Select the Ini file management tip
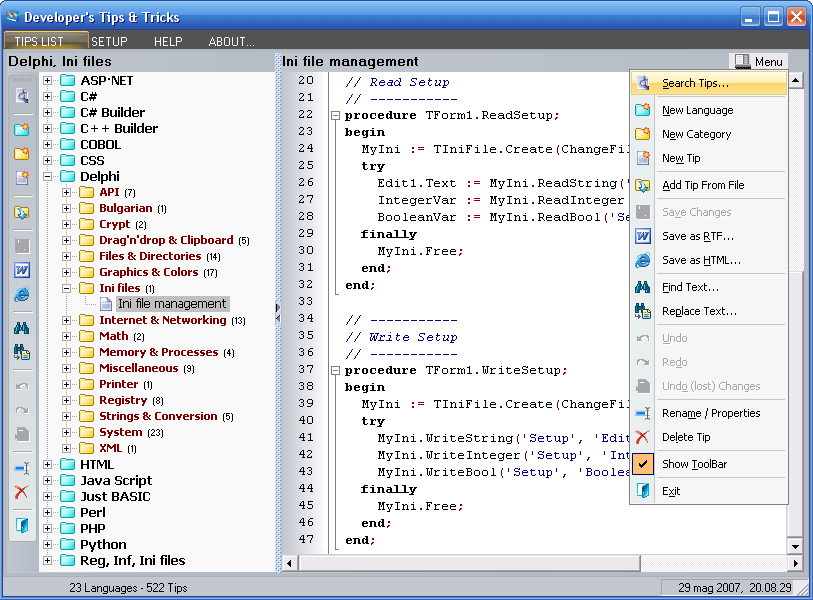This screenshot has height=600, width=813. point(171,304)
